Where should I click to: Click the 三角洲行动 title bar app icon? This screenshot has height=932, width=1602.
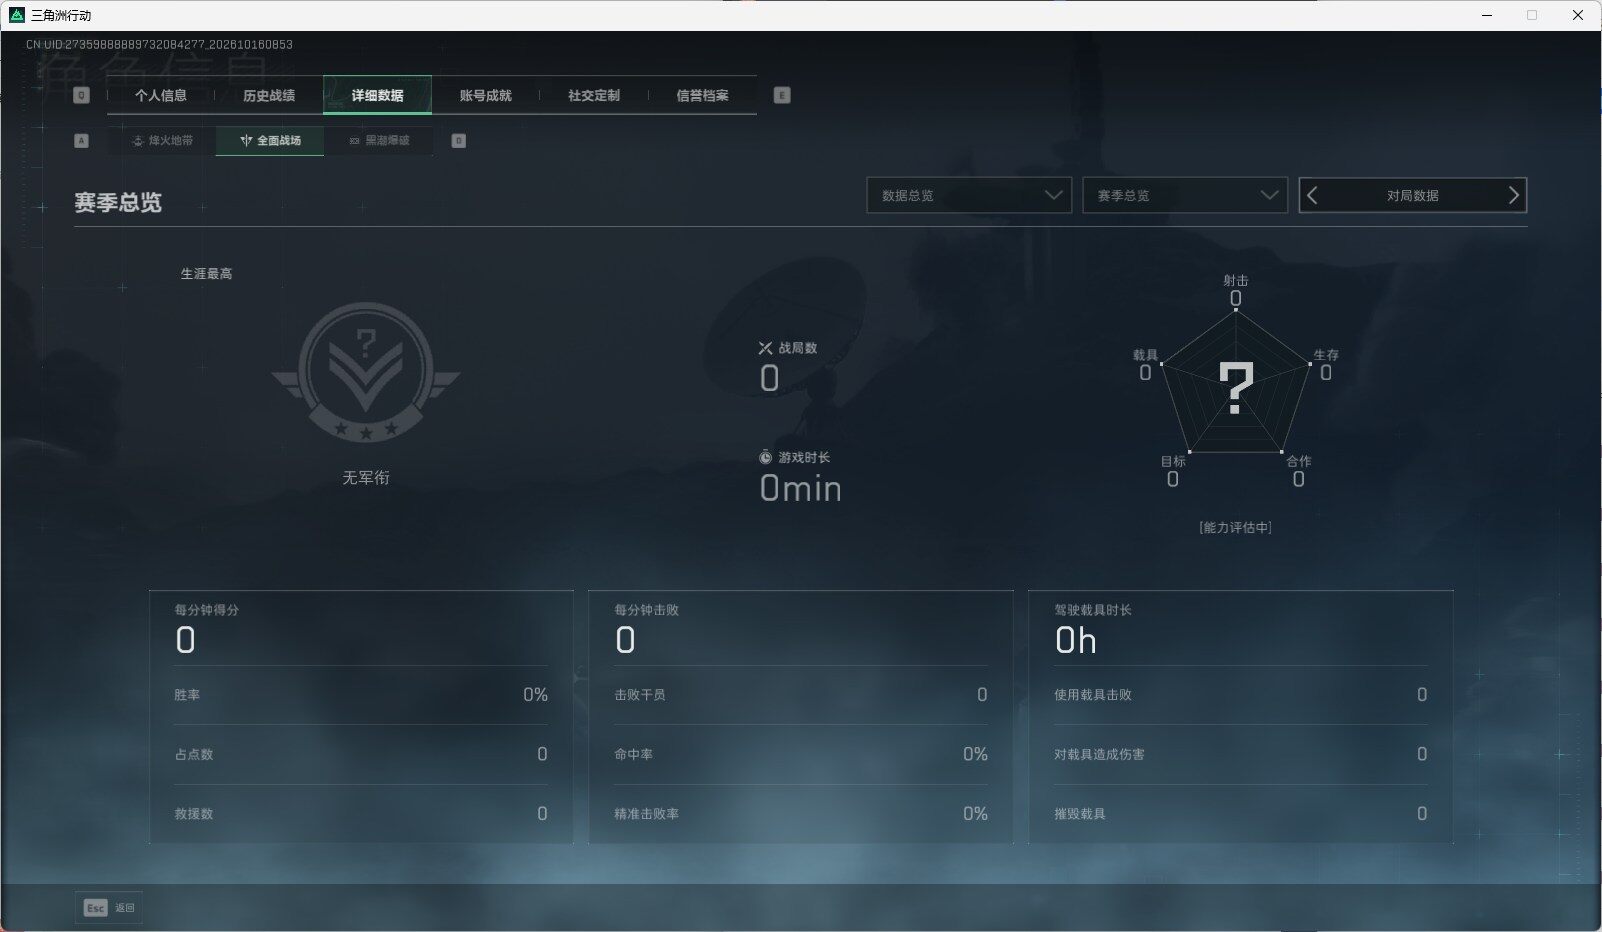(16, 15)
